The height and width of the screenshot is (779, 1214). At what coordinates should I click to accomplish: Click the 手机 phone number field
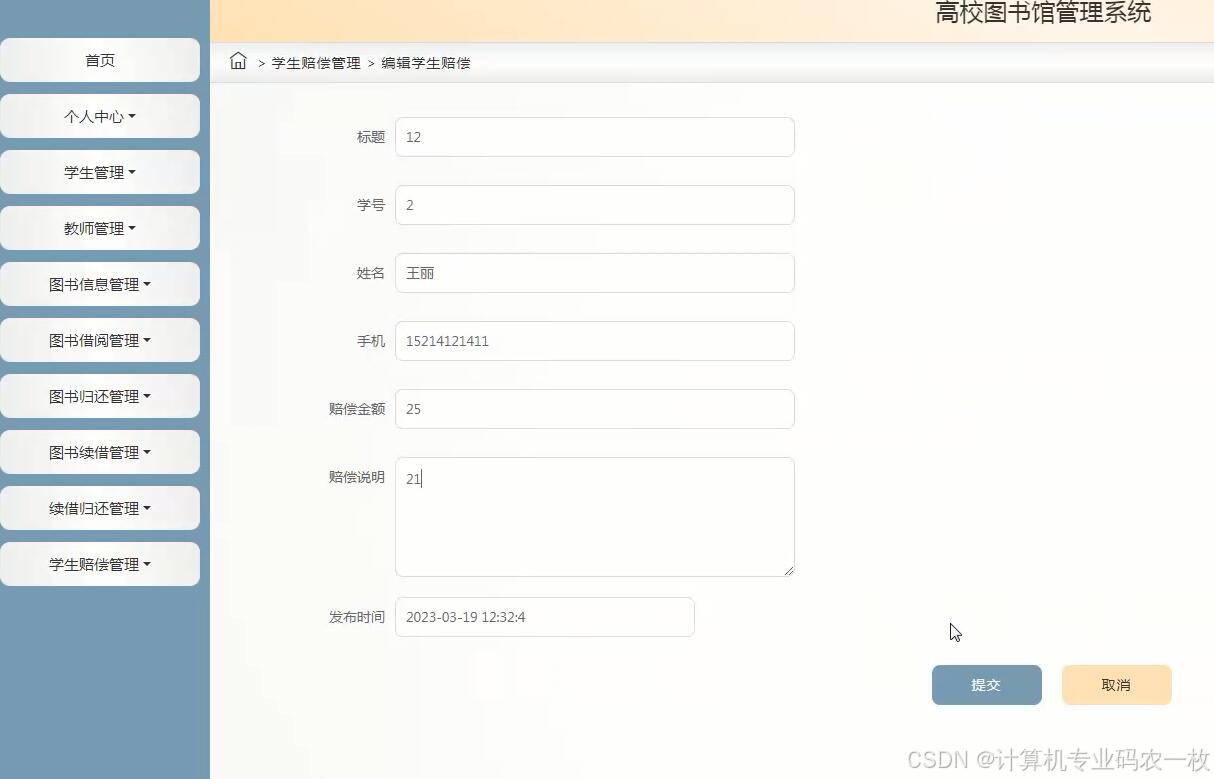click(x=594, y=341)
